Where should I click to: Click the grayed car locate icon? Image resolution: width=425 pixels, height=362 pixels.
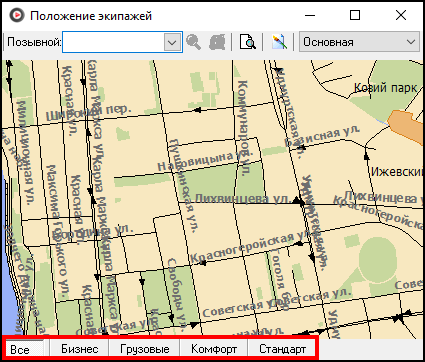pyautogui.click(x=217, y=42)
